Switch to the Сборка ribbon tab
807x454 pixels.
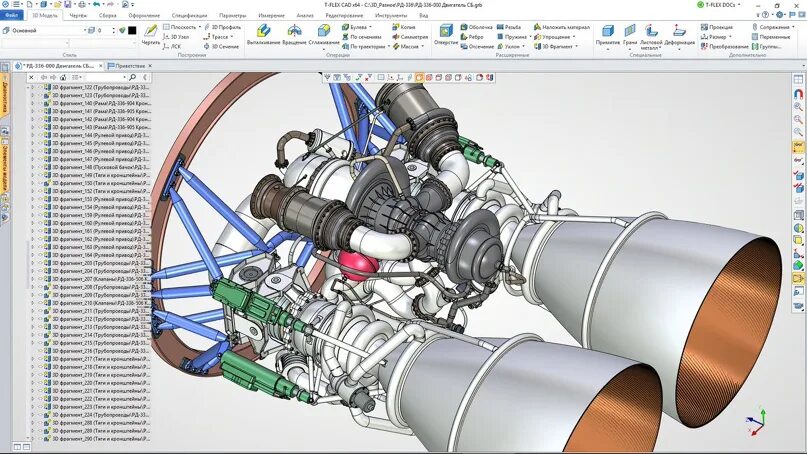click(x=108, y=15)
